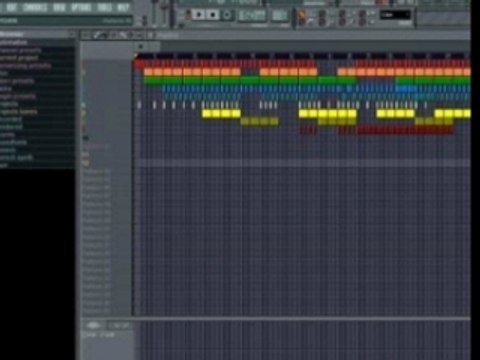Open the HELP menu

[123, 7]
